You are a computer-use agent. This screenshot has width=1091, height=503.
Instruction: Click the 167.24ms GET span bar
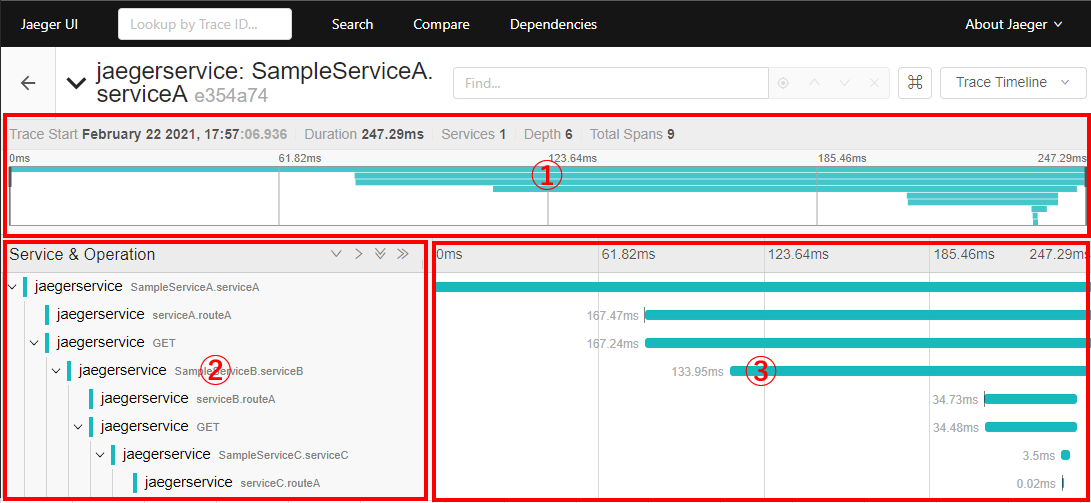click(866, 343)
